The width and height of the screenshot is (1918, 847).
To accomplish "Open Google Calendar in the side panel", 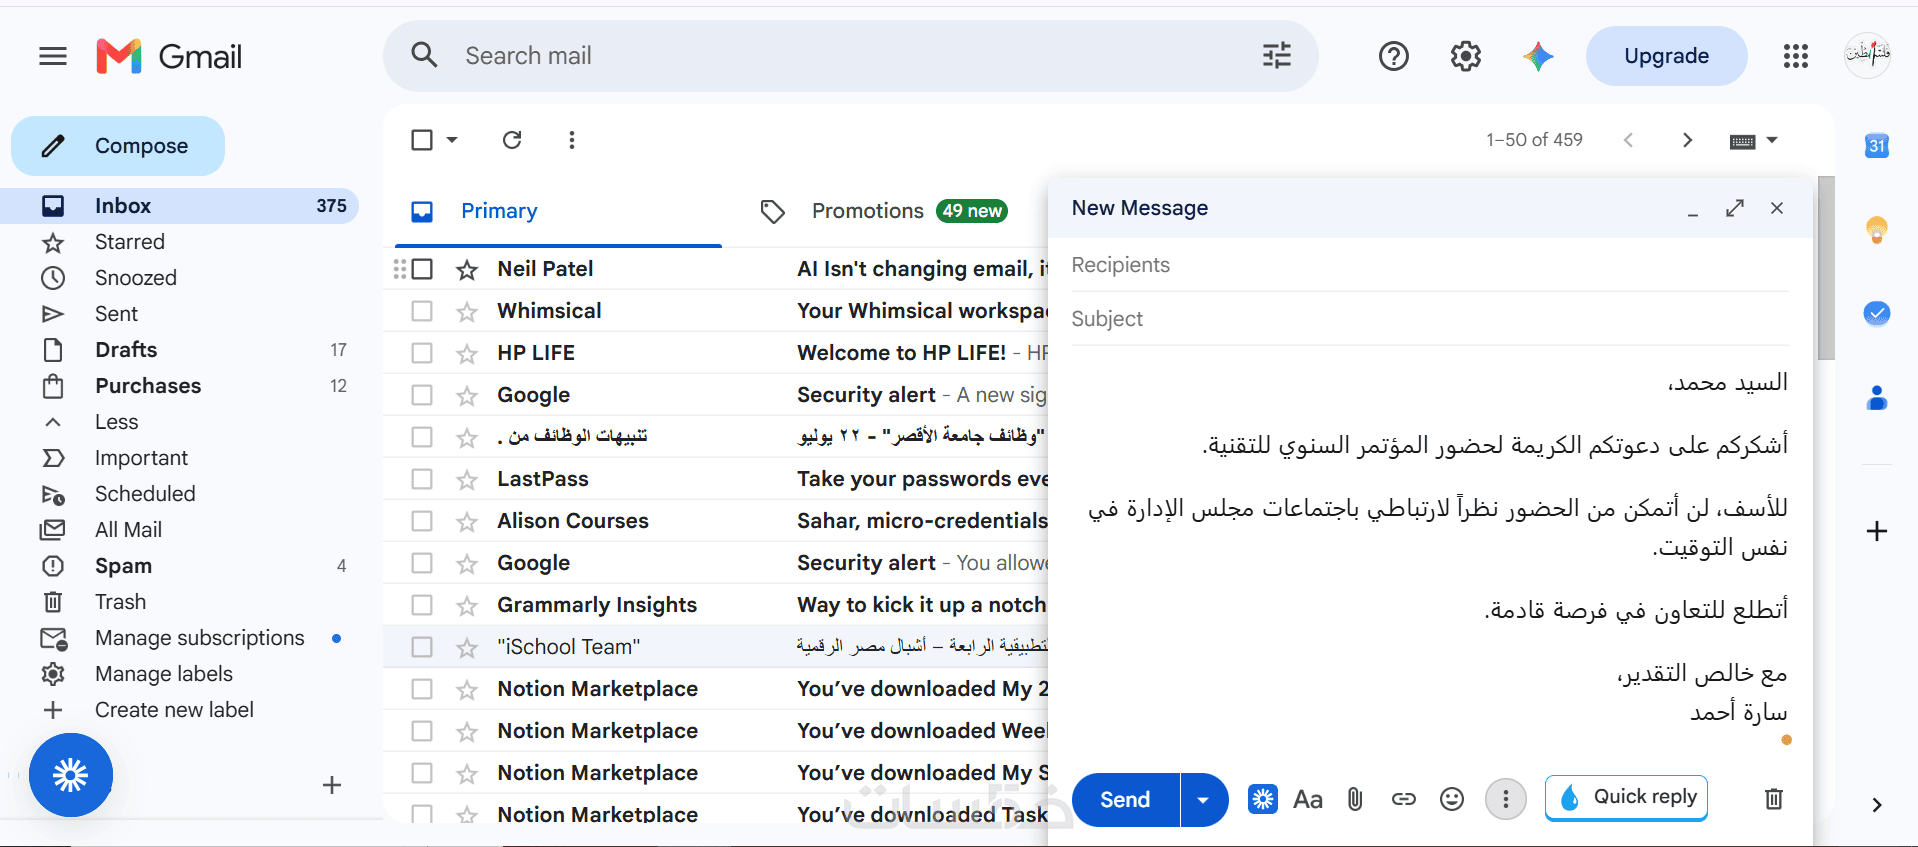I will (1877, 146).
